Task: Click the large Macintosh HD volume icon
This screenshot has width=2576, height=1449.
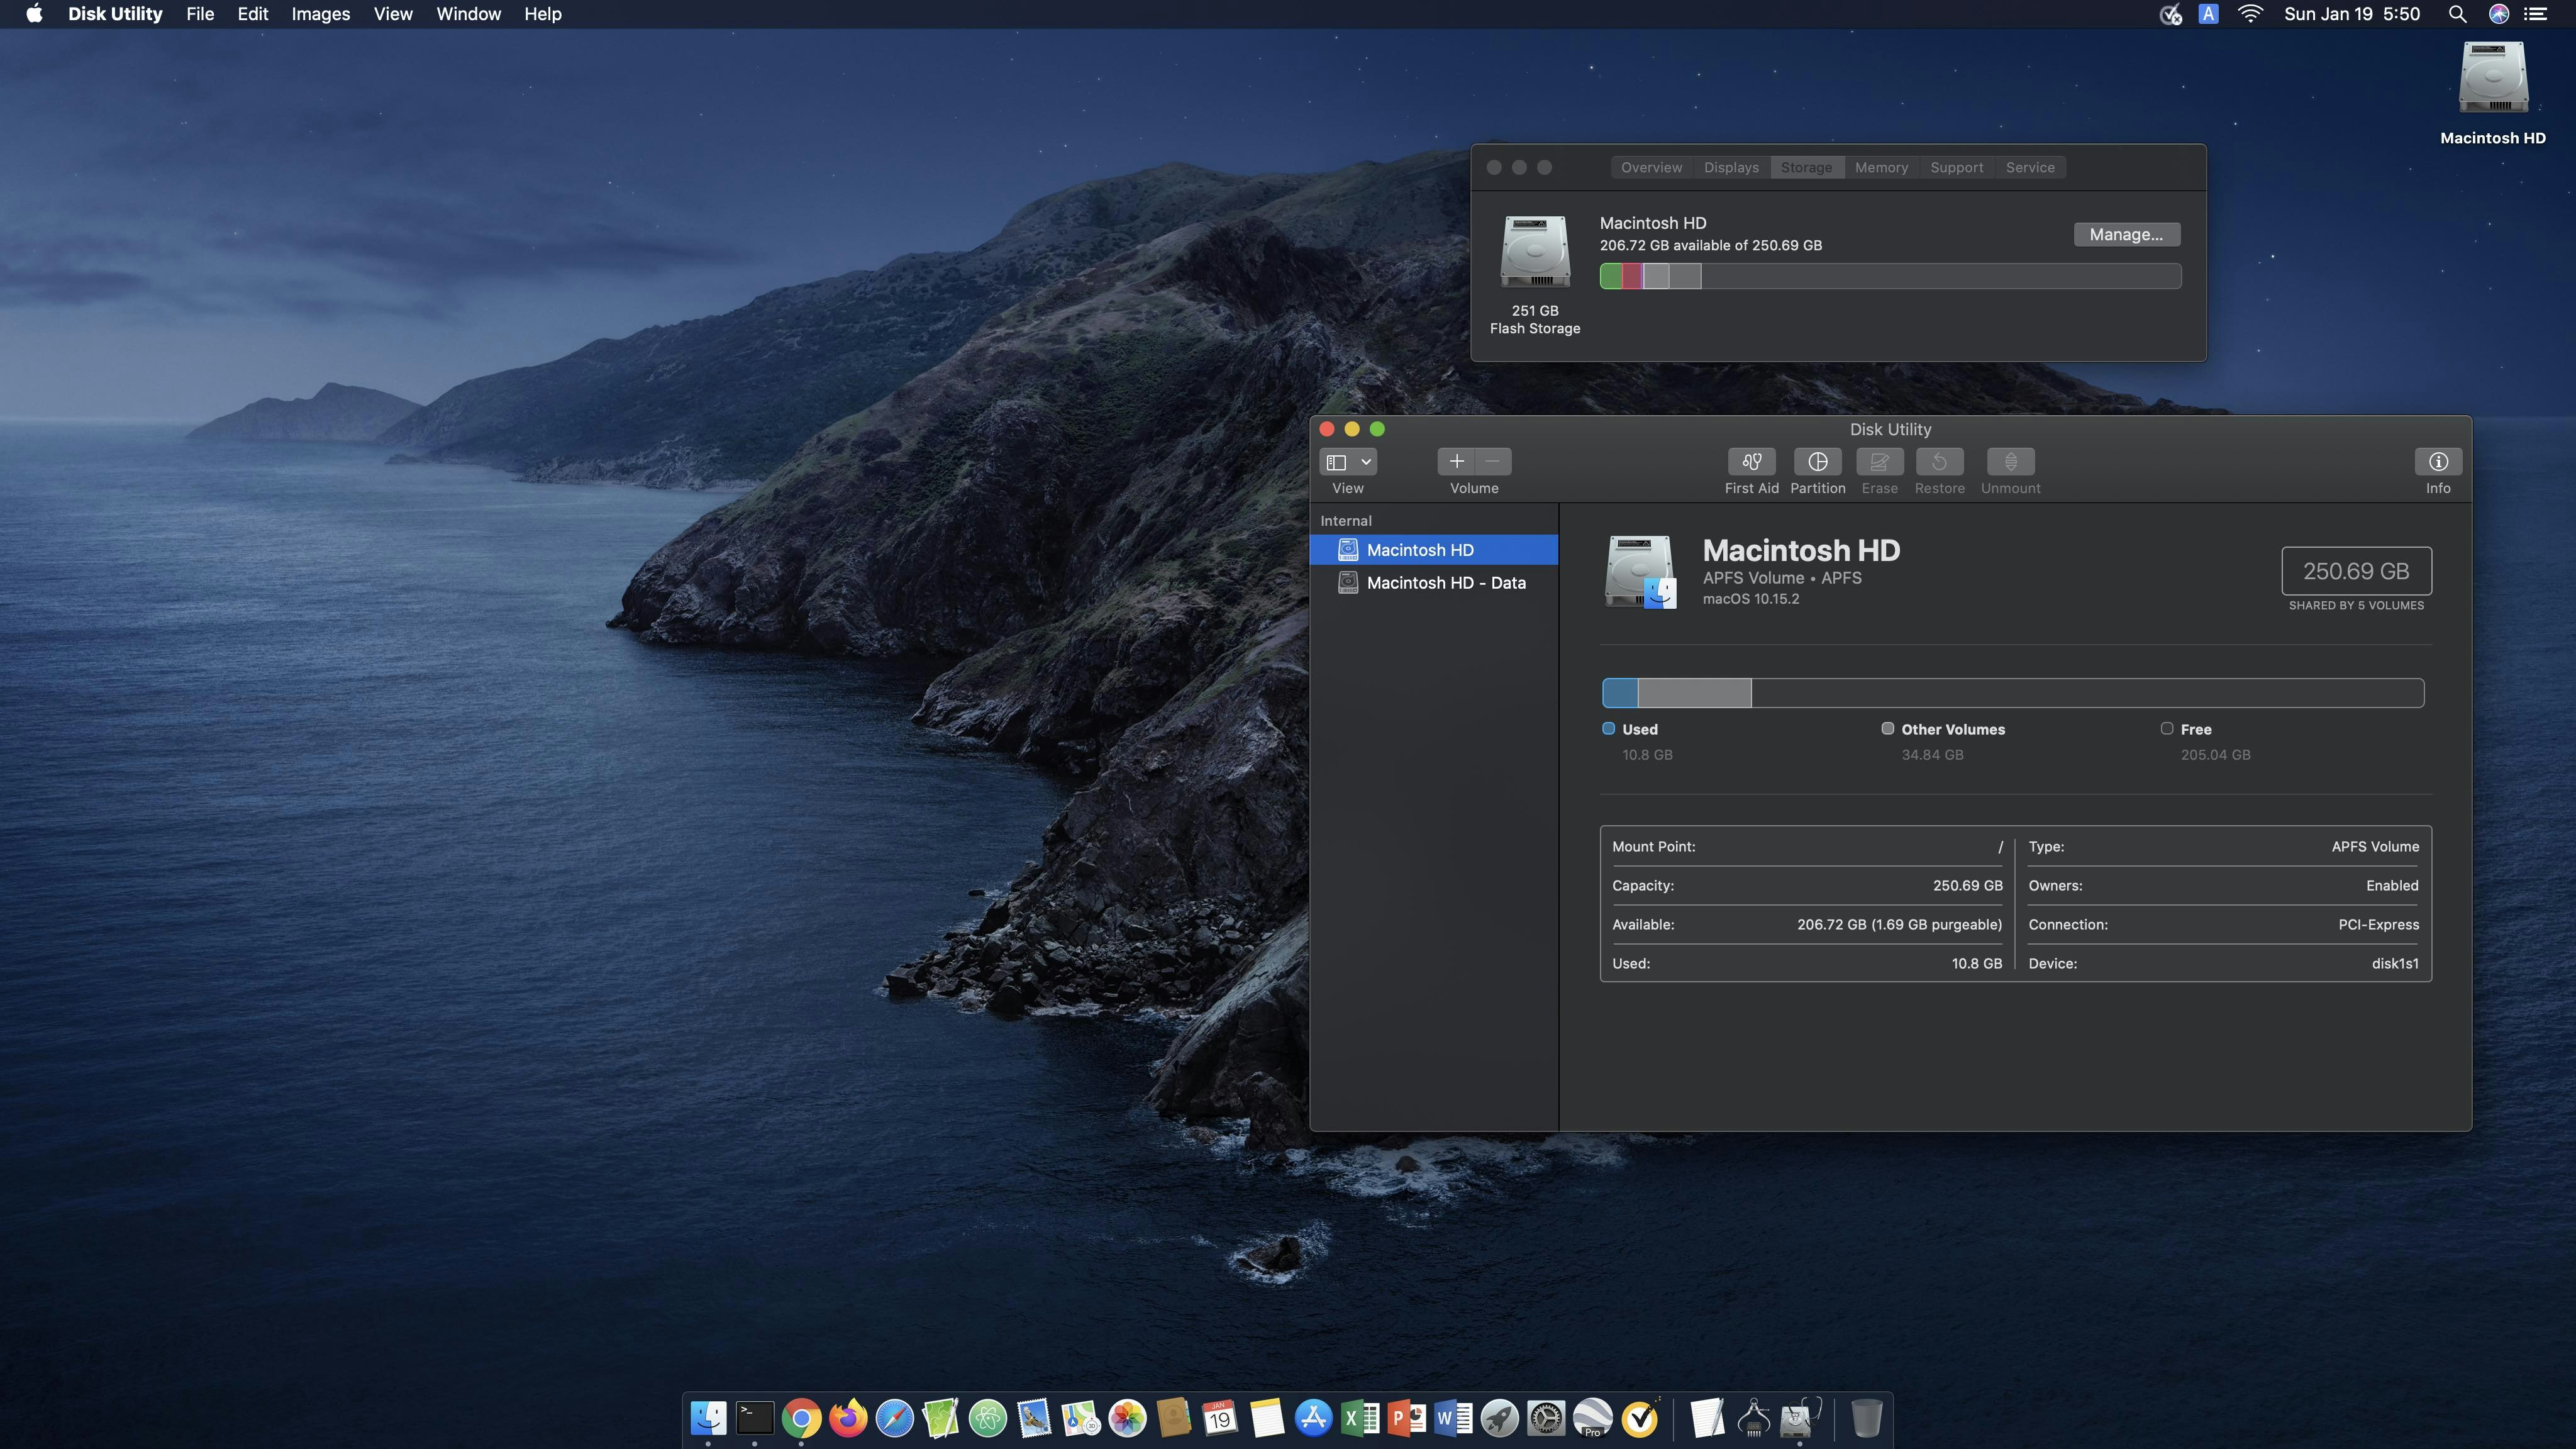Action: click(1640, 571)
